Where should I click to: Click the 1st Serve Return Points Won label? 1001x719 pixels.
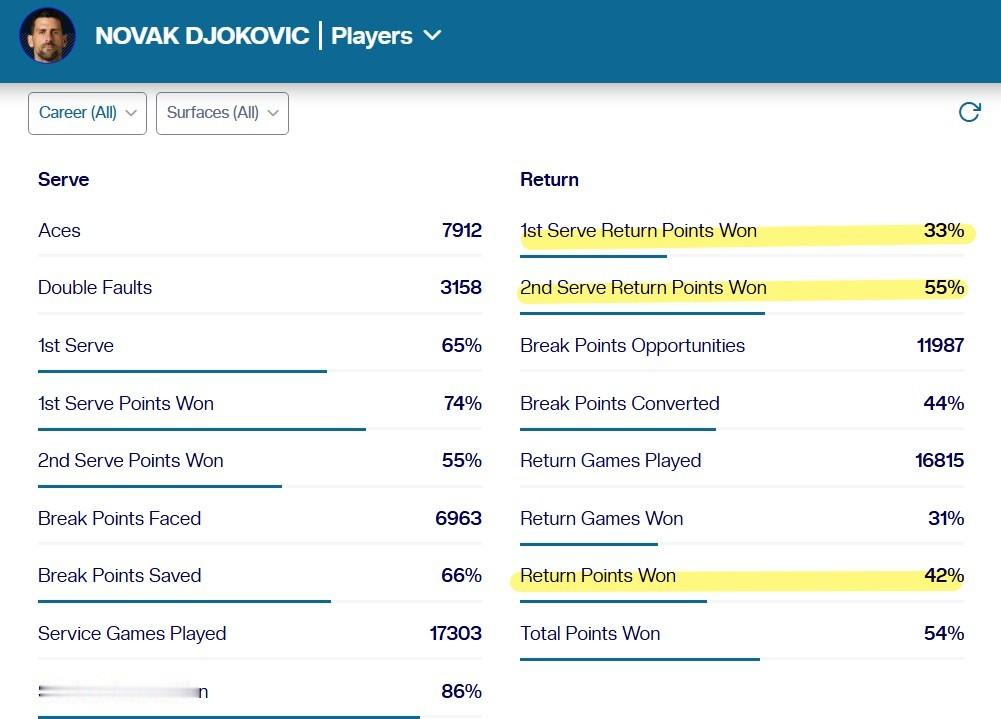(638, 231)
